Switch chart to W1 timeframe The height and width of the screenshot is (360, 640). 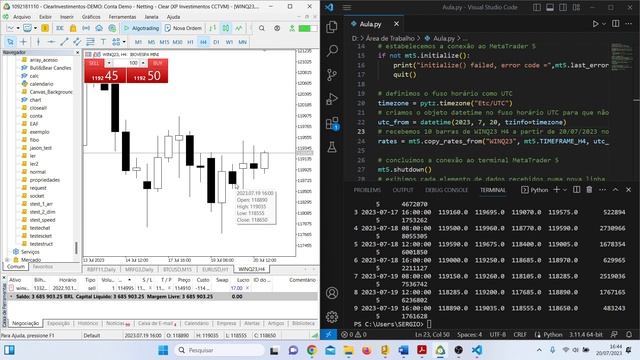[229, 42]
